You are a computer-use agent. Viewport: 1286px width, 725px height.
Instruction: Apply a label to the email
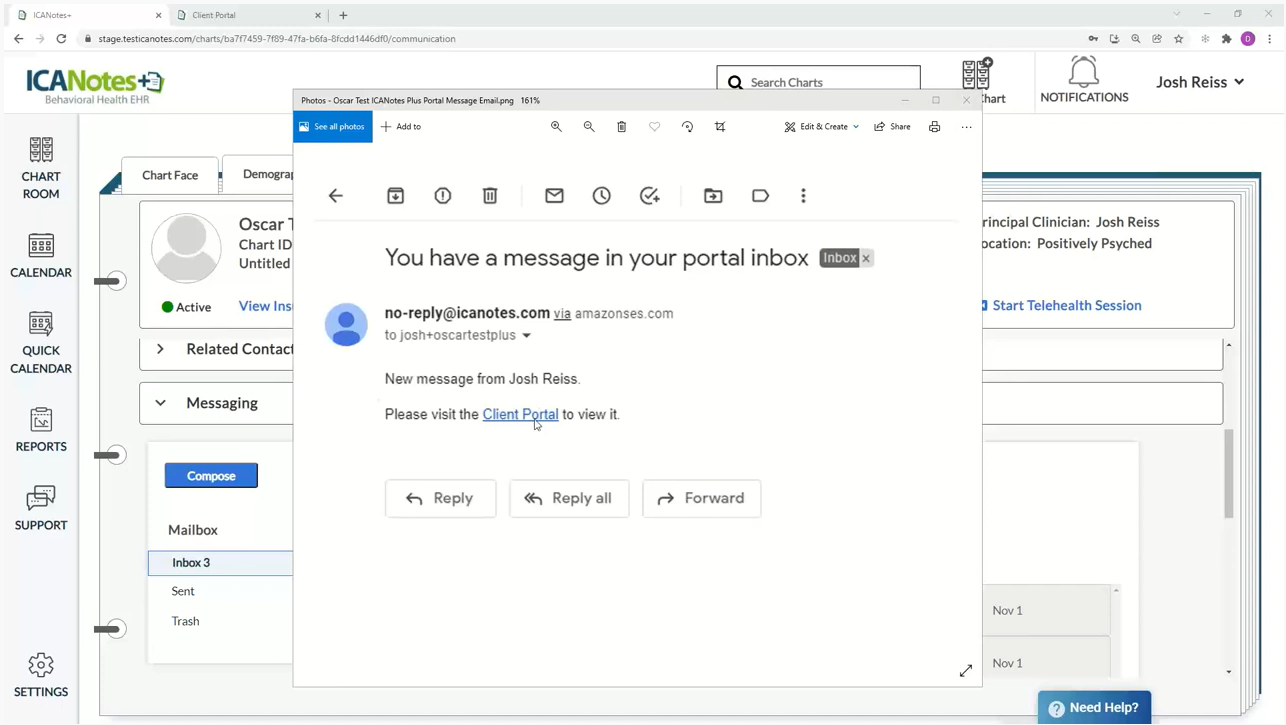pyautogui.click(x=760, y=196)
